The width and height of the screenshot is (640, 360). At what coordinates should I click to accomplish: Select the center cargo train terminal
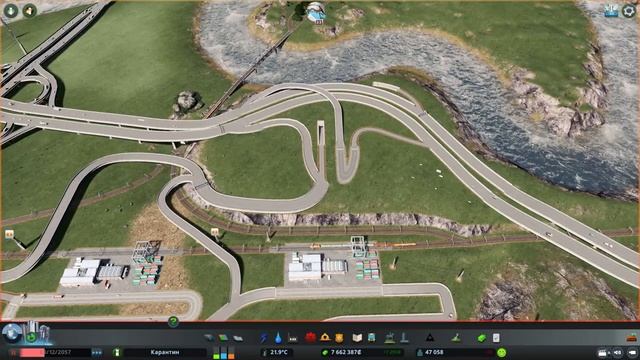click(x=333, y=261)
